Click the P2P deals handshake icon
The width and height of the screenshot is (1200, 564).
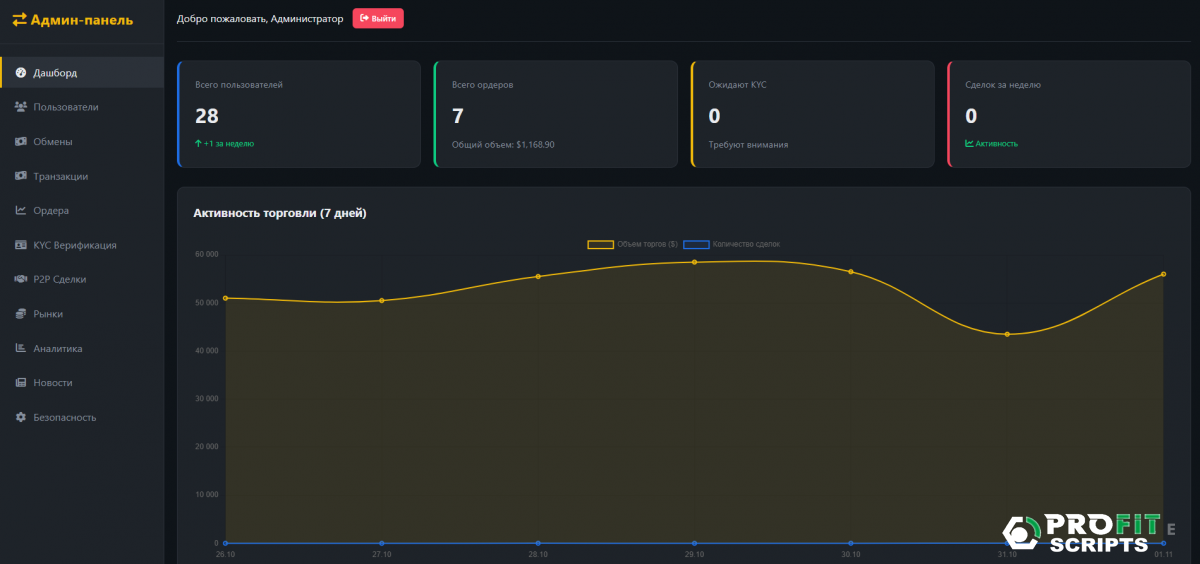click(x=21, y=280)
